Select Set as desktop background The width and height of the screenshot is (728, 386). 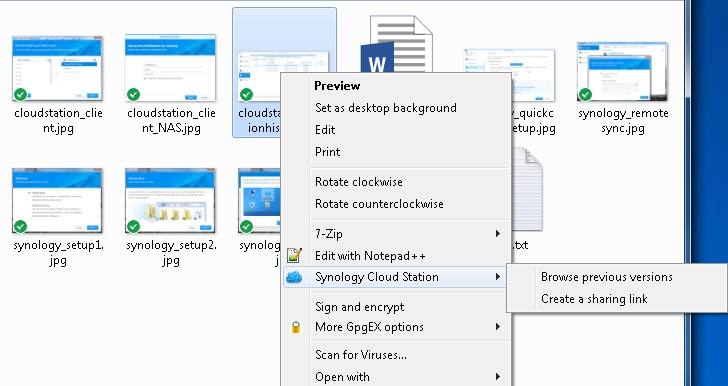(x=386, y=108)
